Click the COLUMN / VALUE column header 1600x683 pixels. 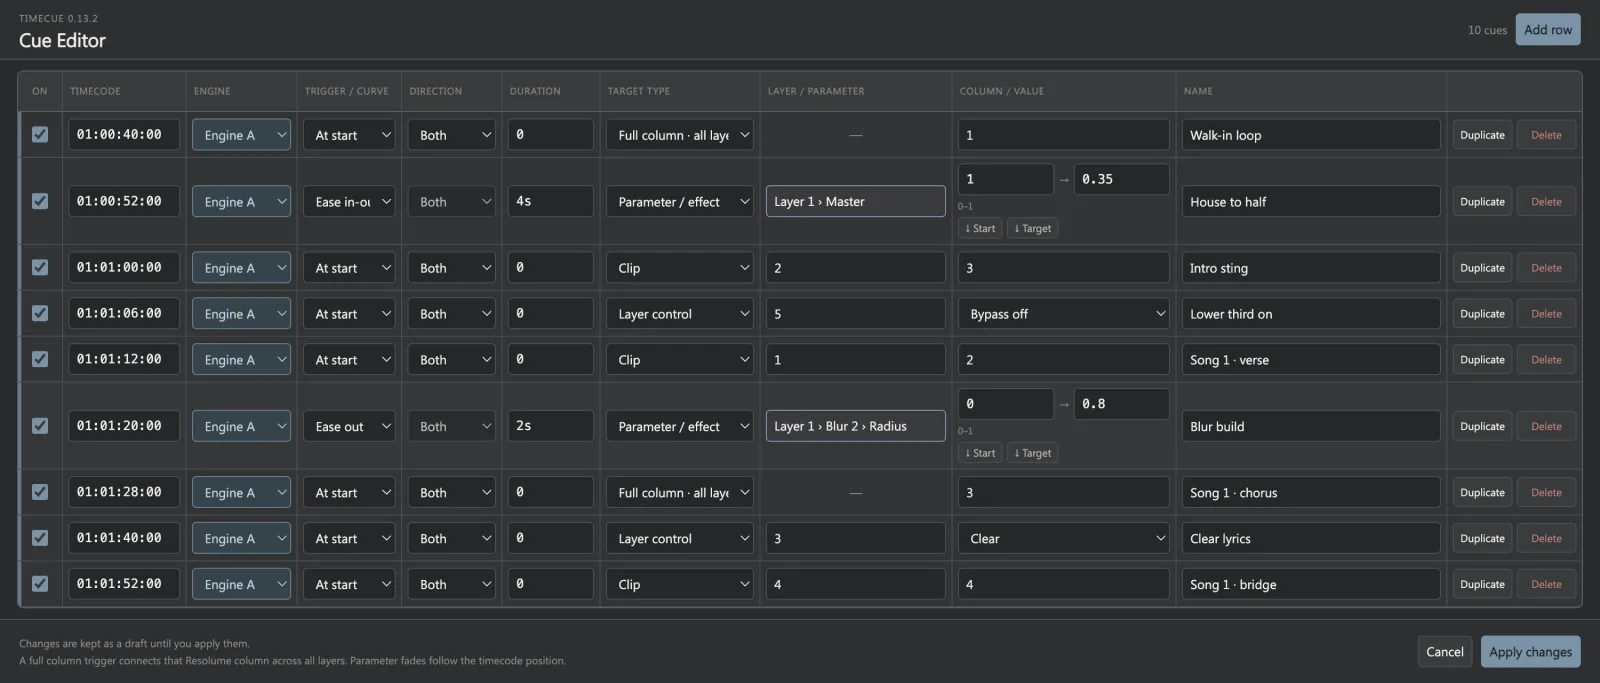pos(1001,91)
